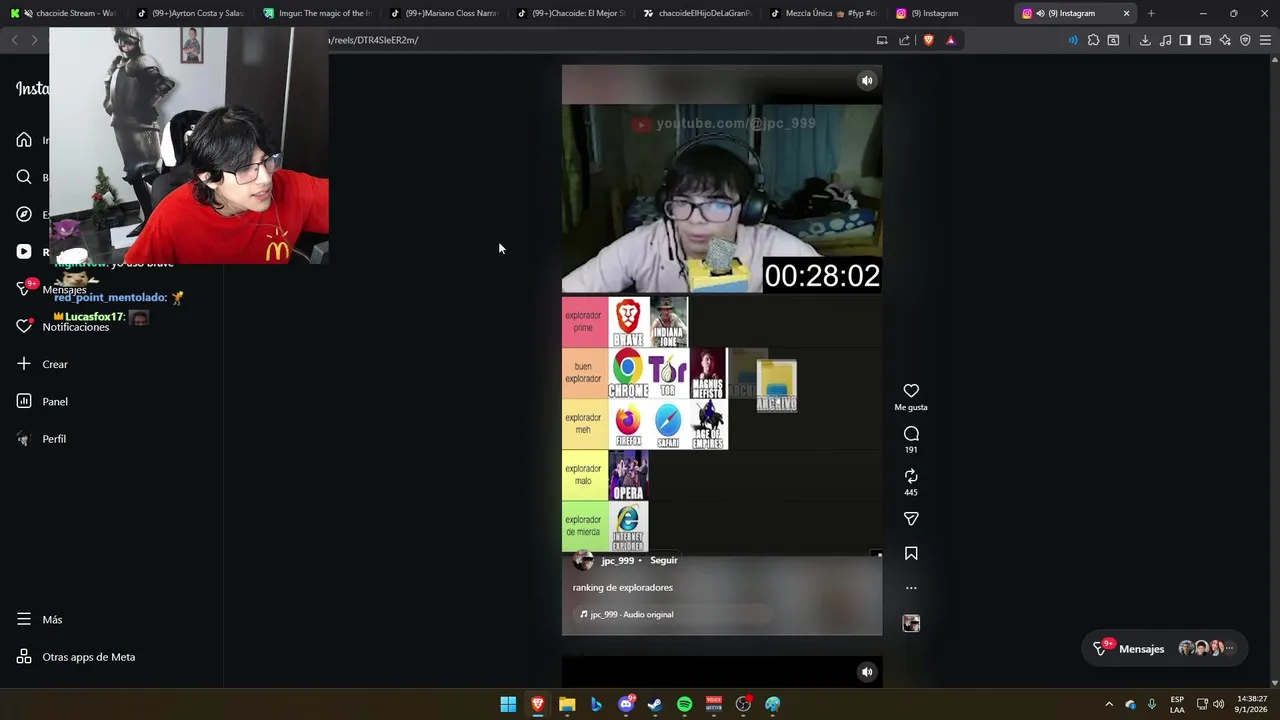
Task: Open the ESP LAA input language switcher
Action: [x=1177, y=704]
